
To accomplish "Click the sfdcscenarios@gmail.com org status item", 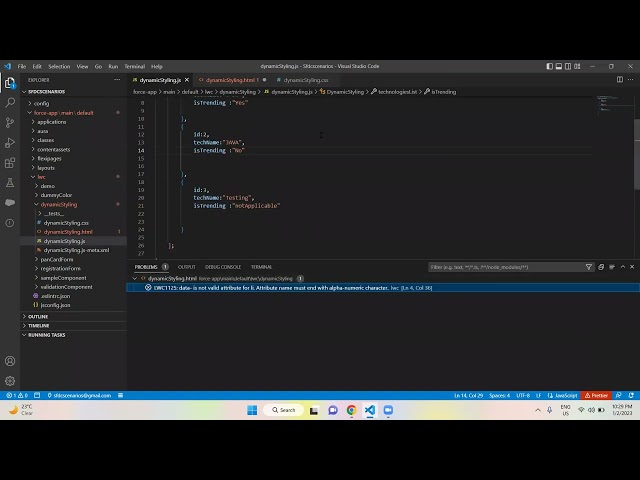I will (79, 395).
